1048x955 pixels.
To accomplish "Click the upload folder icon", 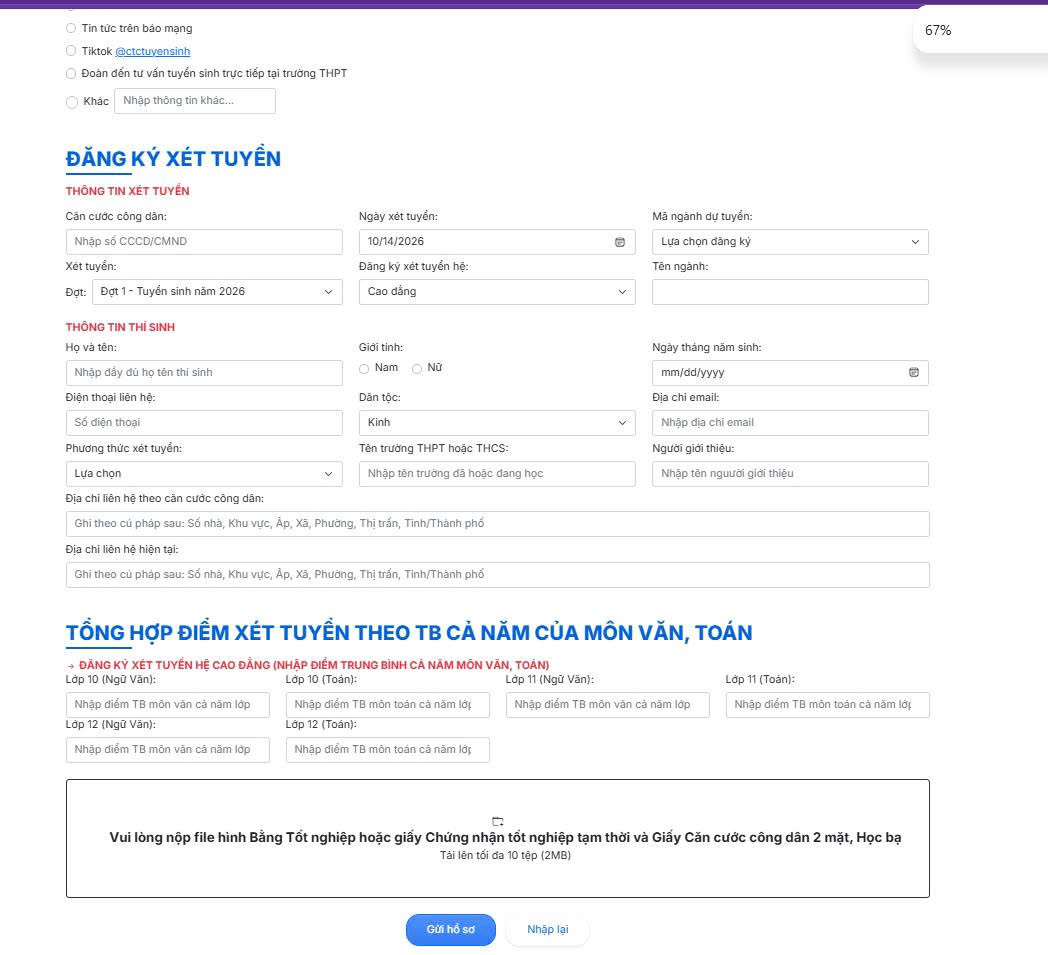I will [498, 821].
